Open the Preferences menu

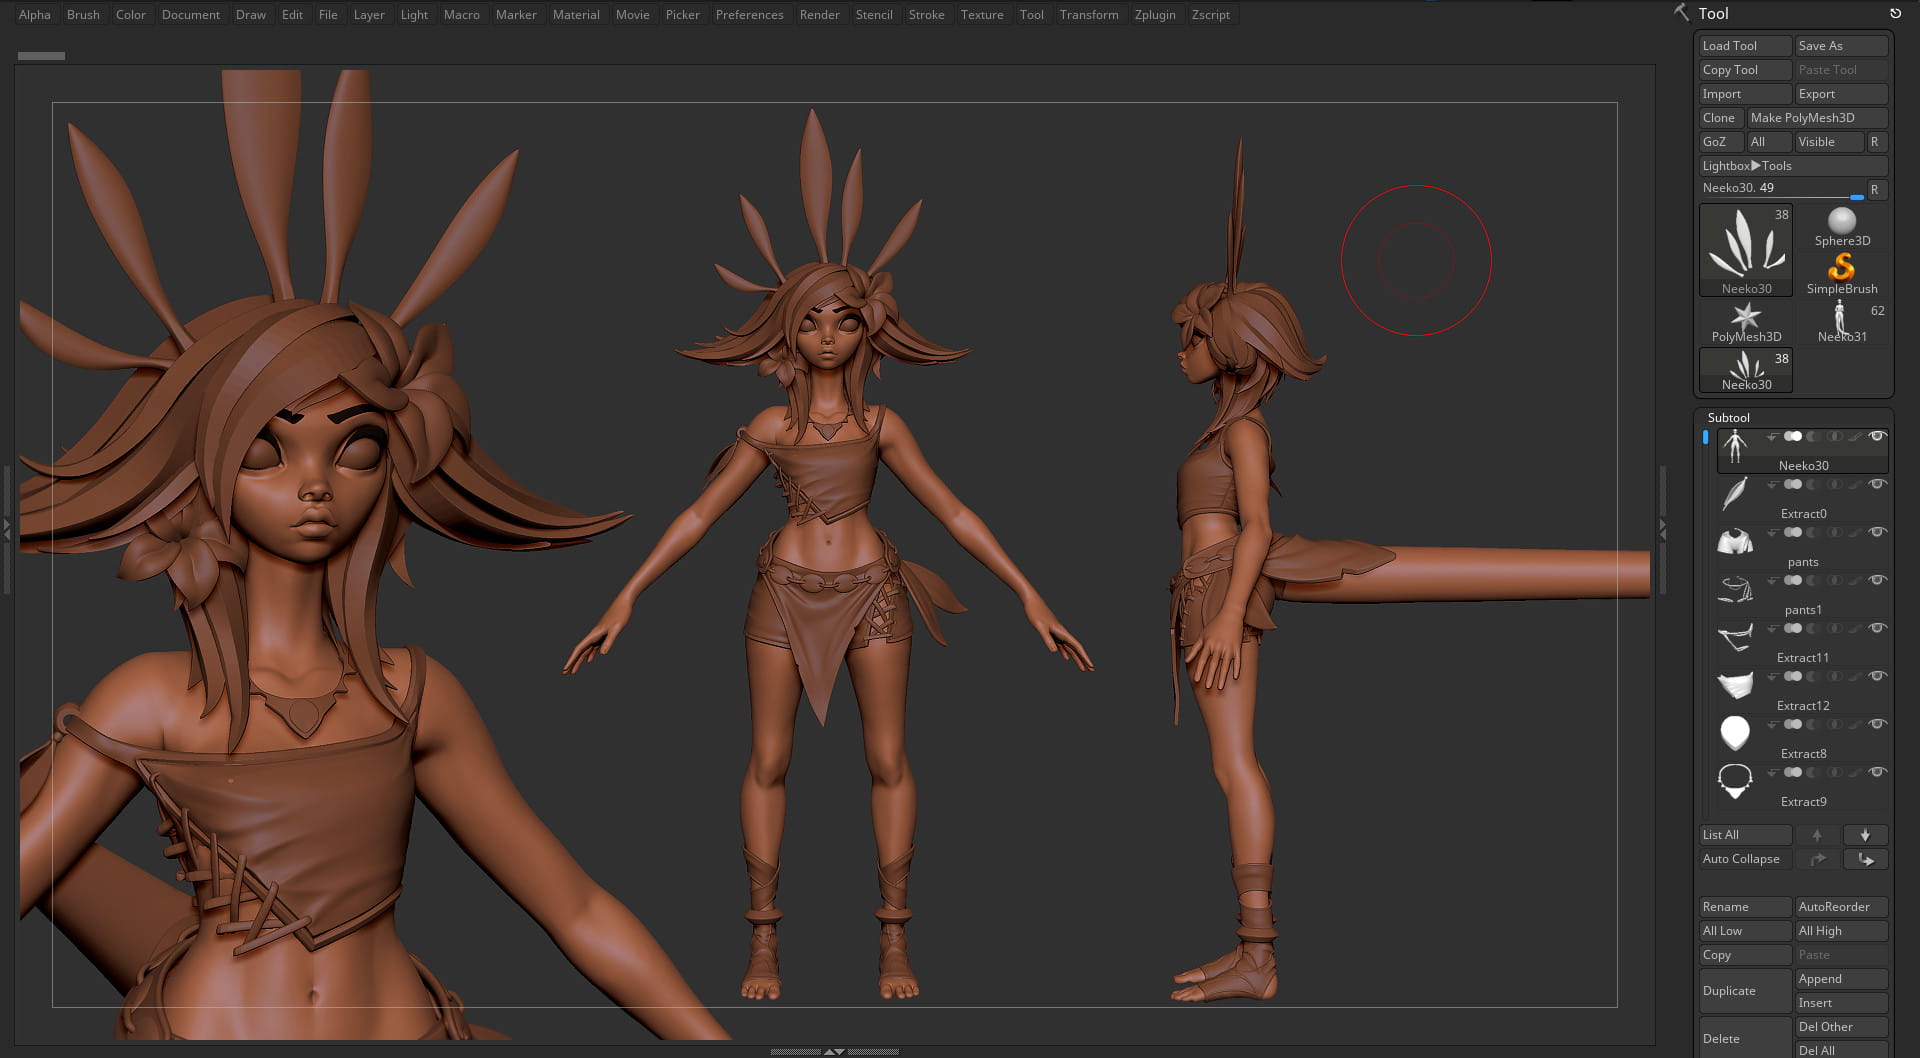pos(749,15)
